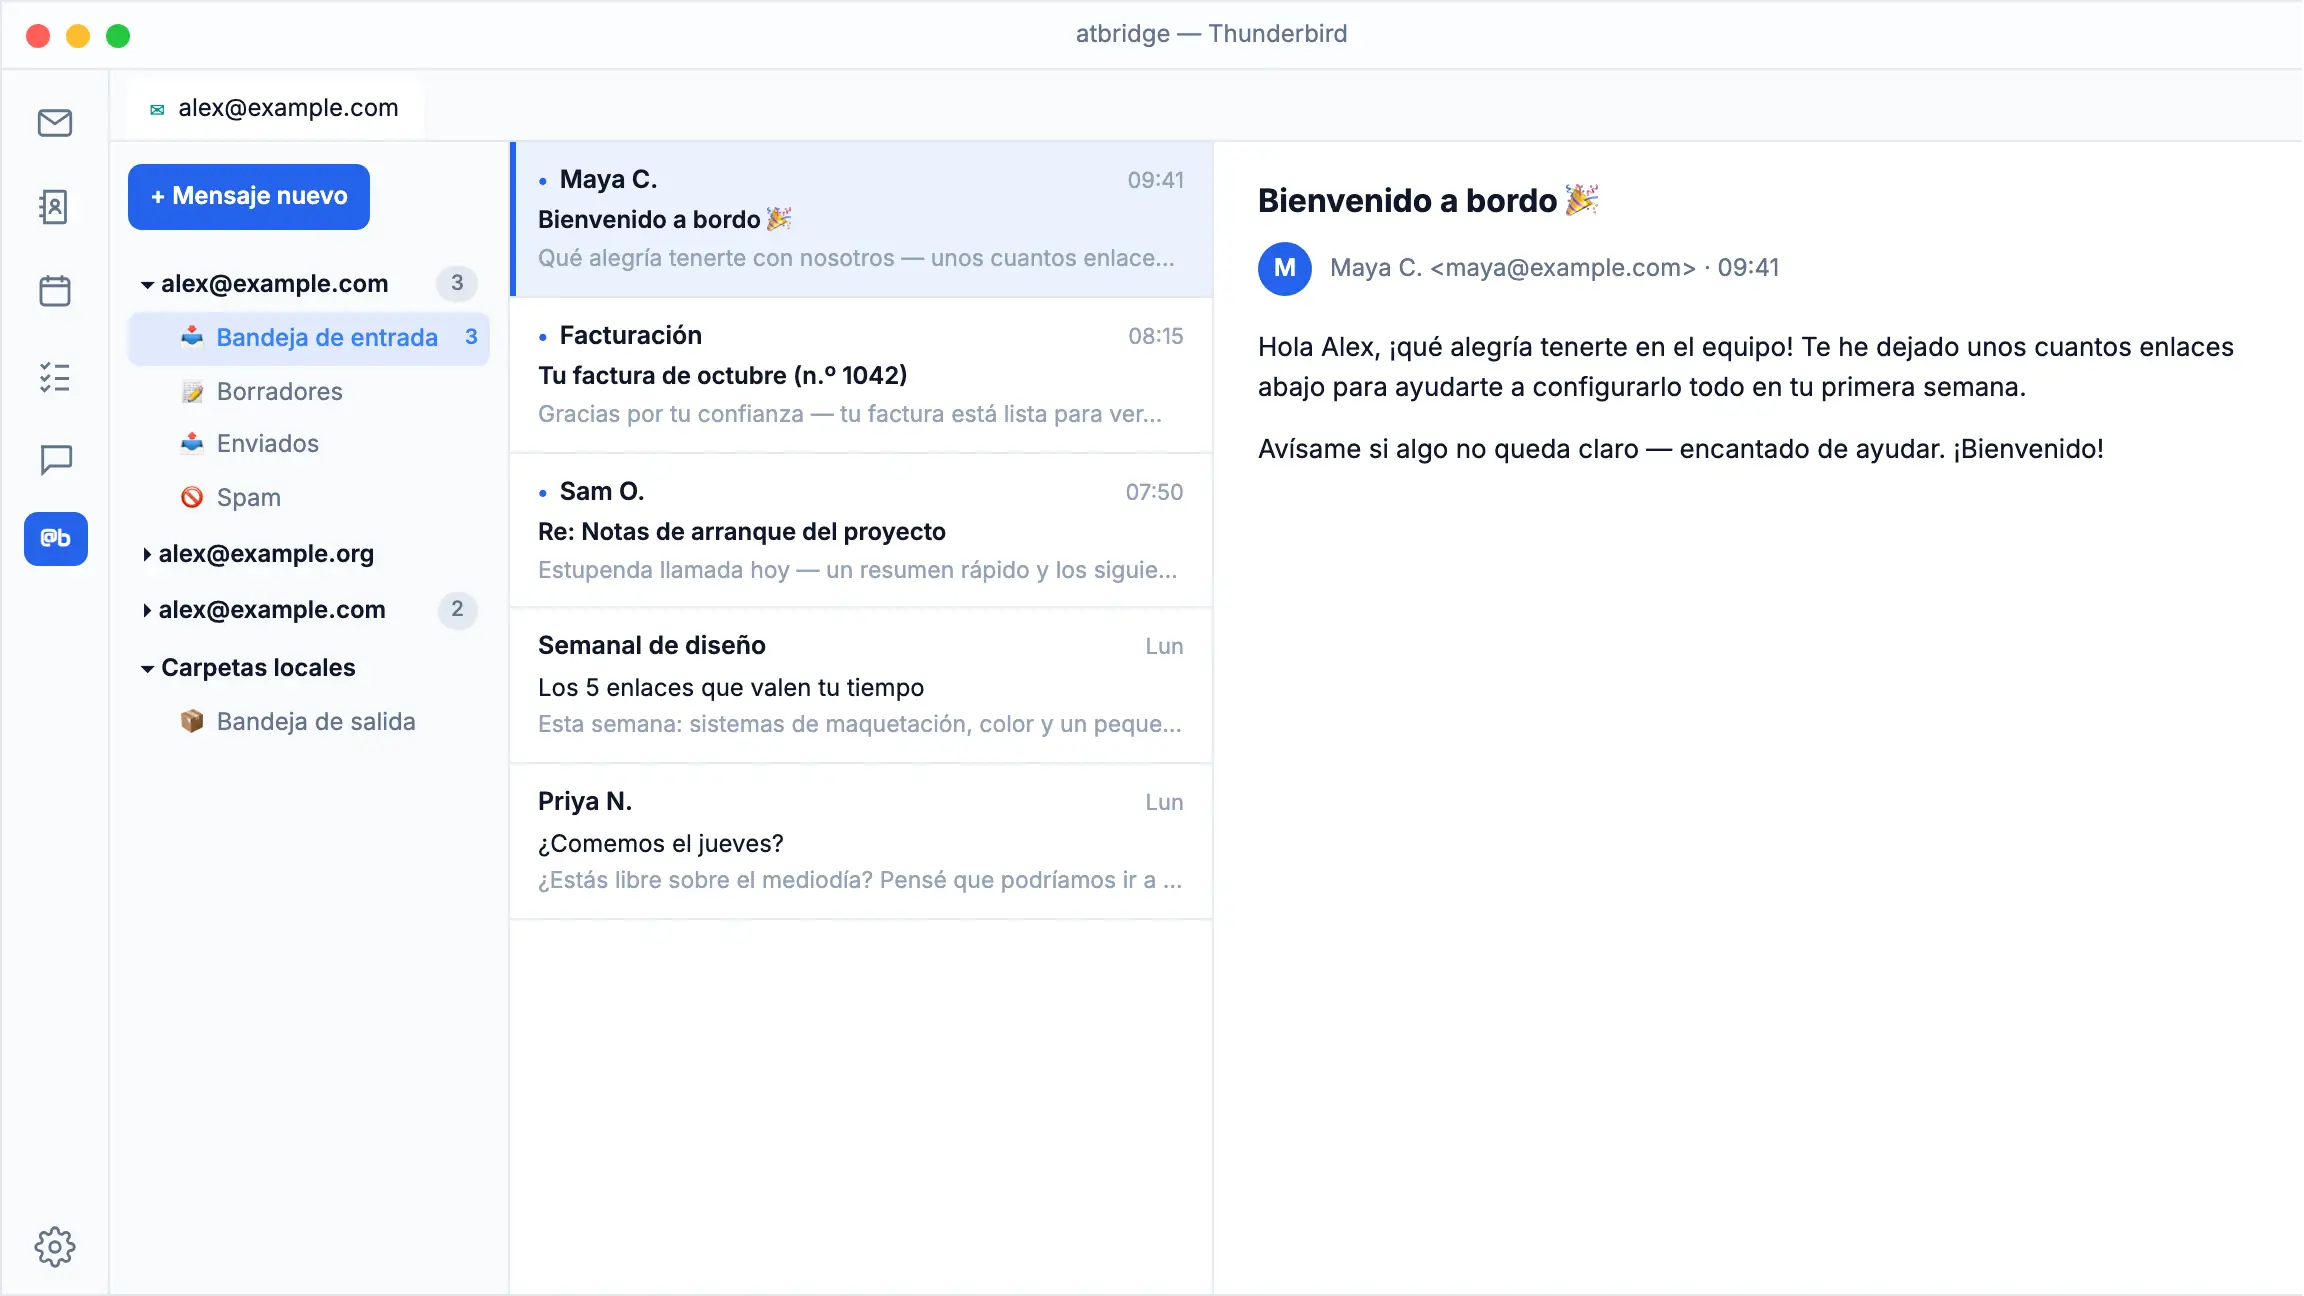This screenshot has height=1296, width=2304.
Task: Click Lun date on Semanal de diseño row
Action: 1165,646
